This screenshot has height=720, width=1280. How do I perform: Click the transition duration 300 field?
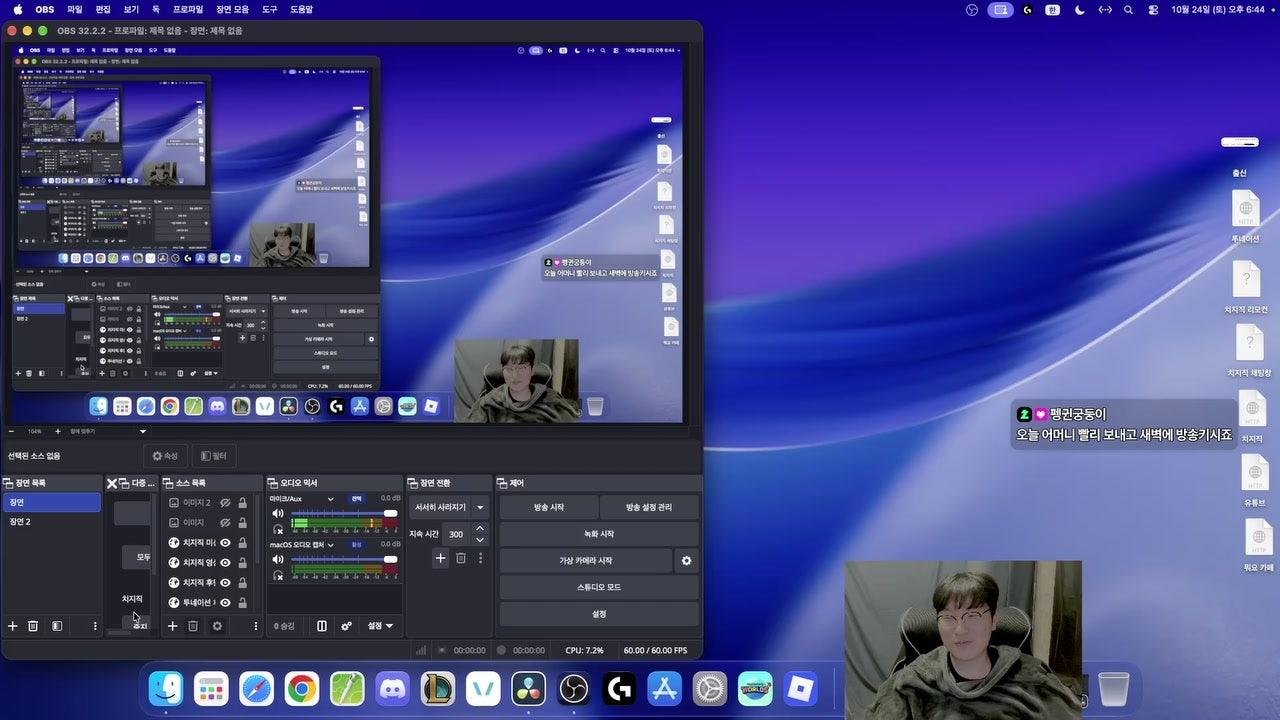coord(456,534)
